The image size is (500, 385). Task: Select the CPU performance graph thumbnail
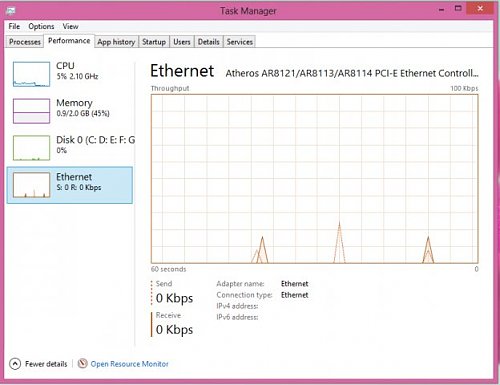31,74
